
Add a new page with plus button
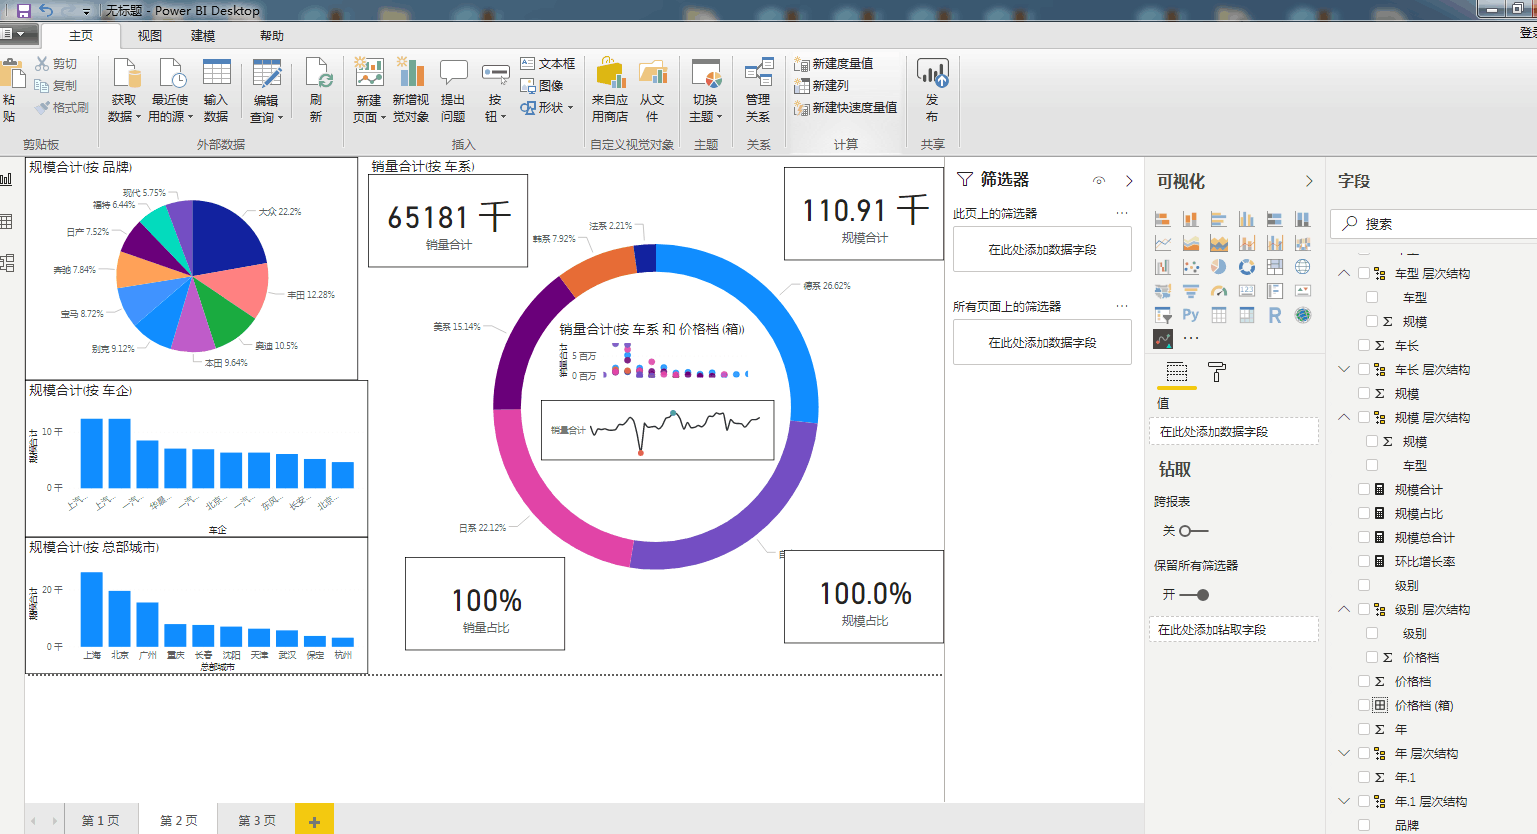pos(314,821)
